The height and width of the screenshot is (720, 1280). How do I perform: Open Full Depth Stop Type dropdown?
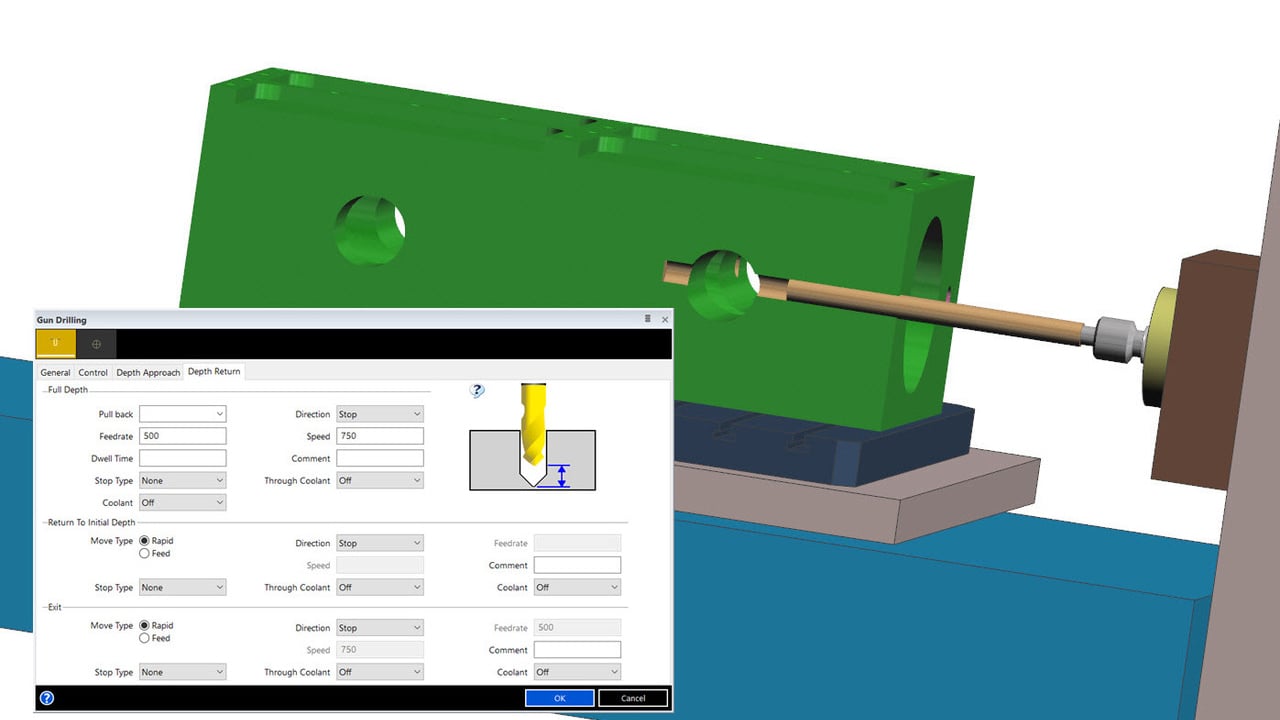(182, 481)
